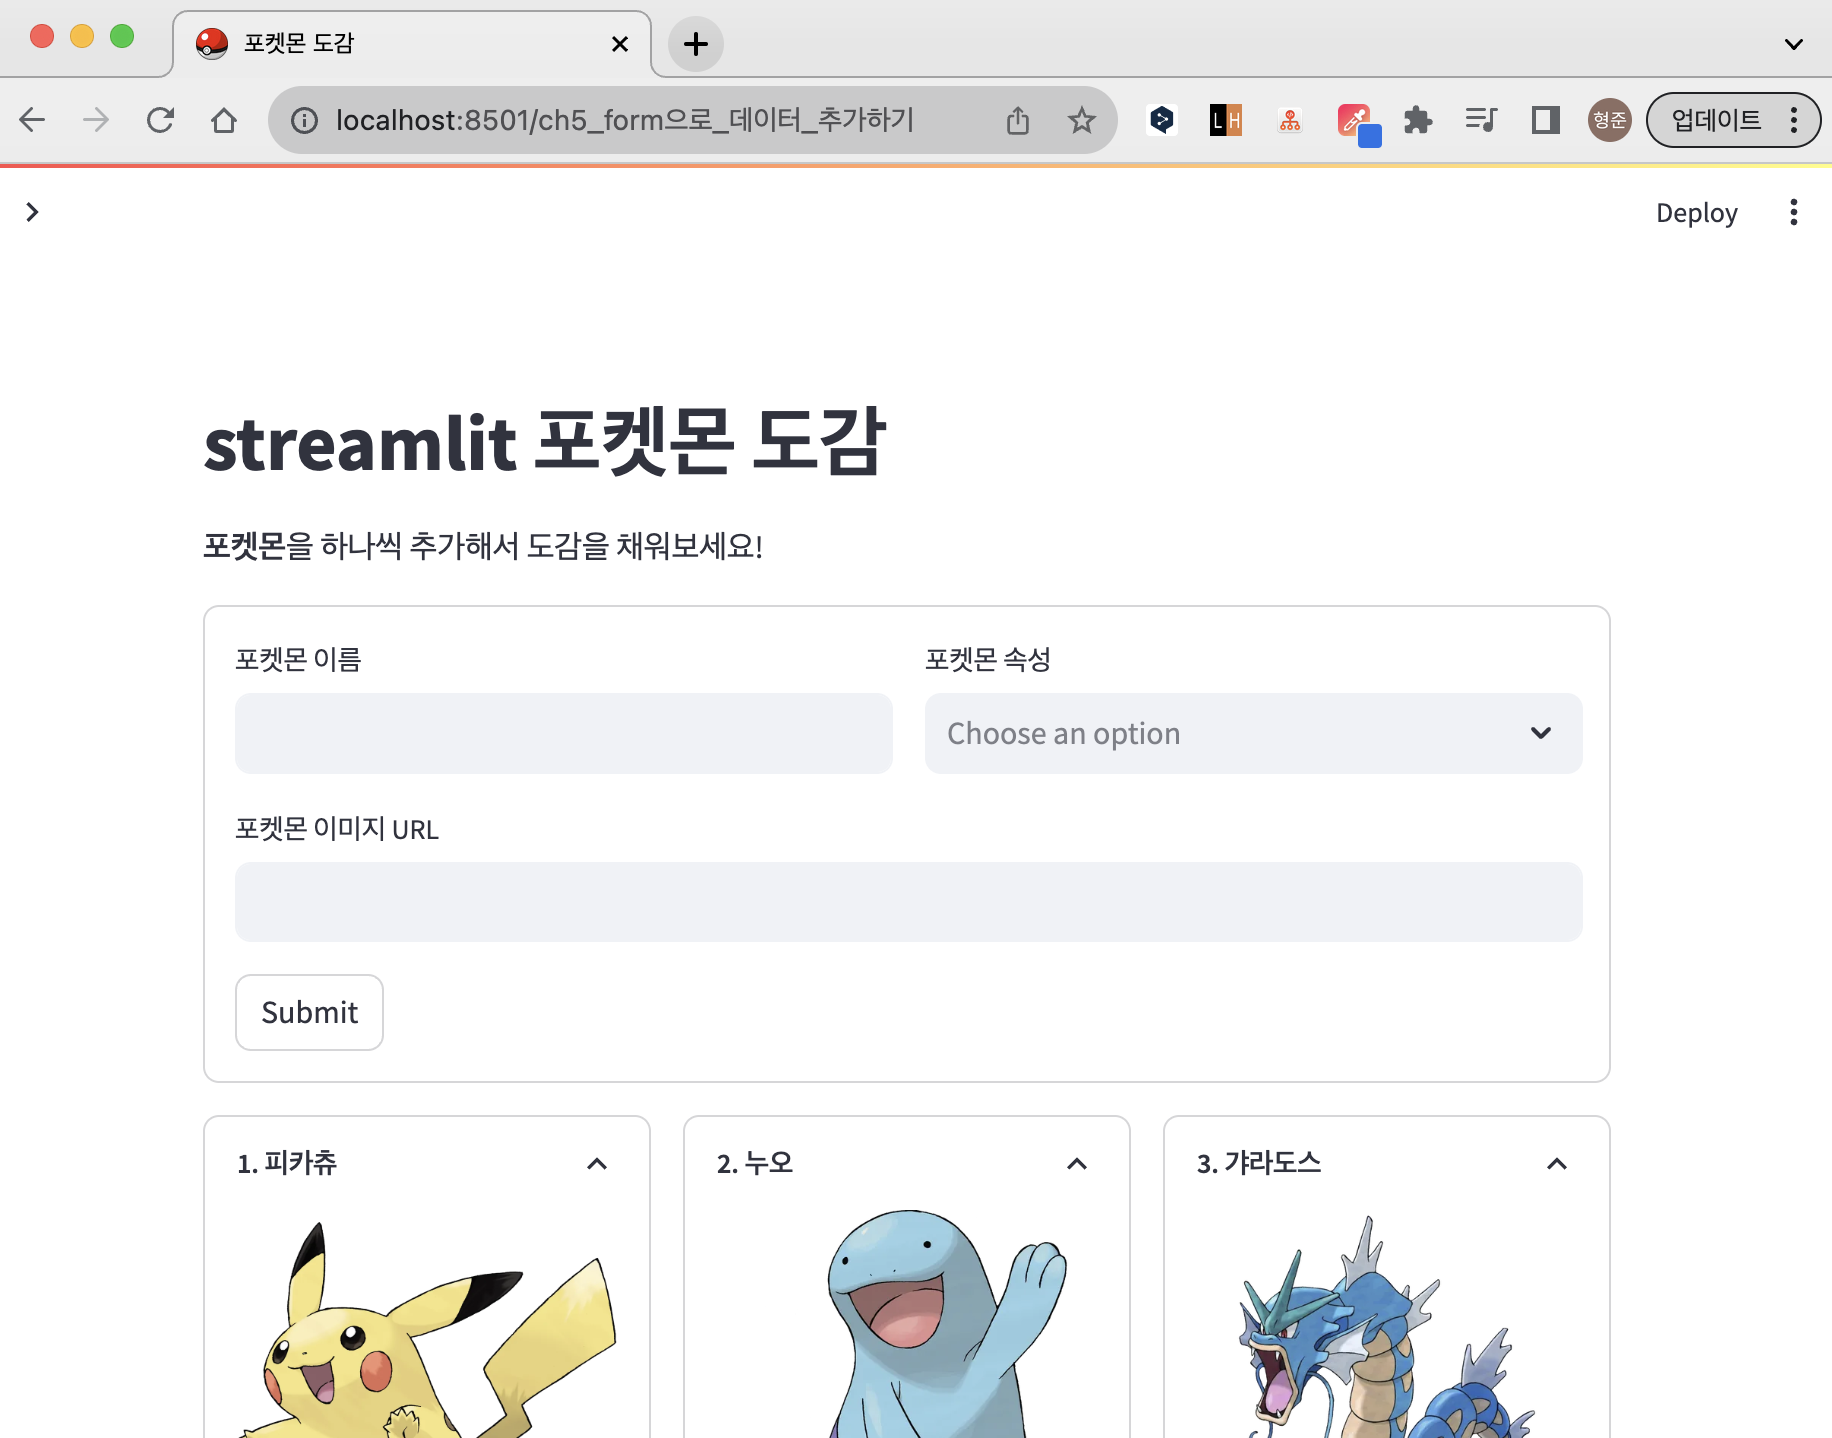The image size is (1832, 1438).
Task: Open the Extensions puzzle menu
Action: pos(1418,121)
